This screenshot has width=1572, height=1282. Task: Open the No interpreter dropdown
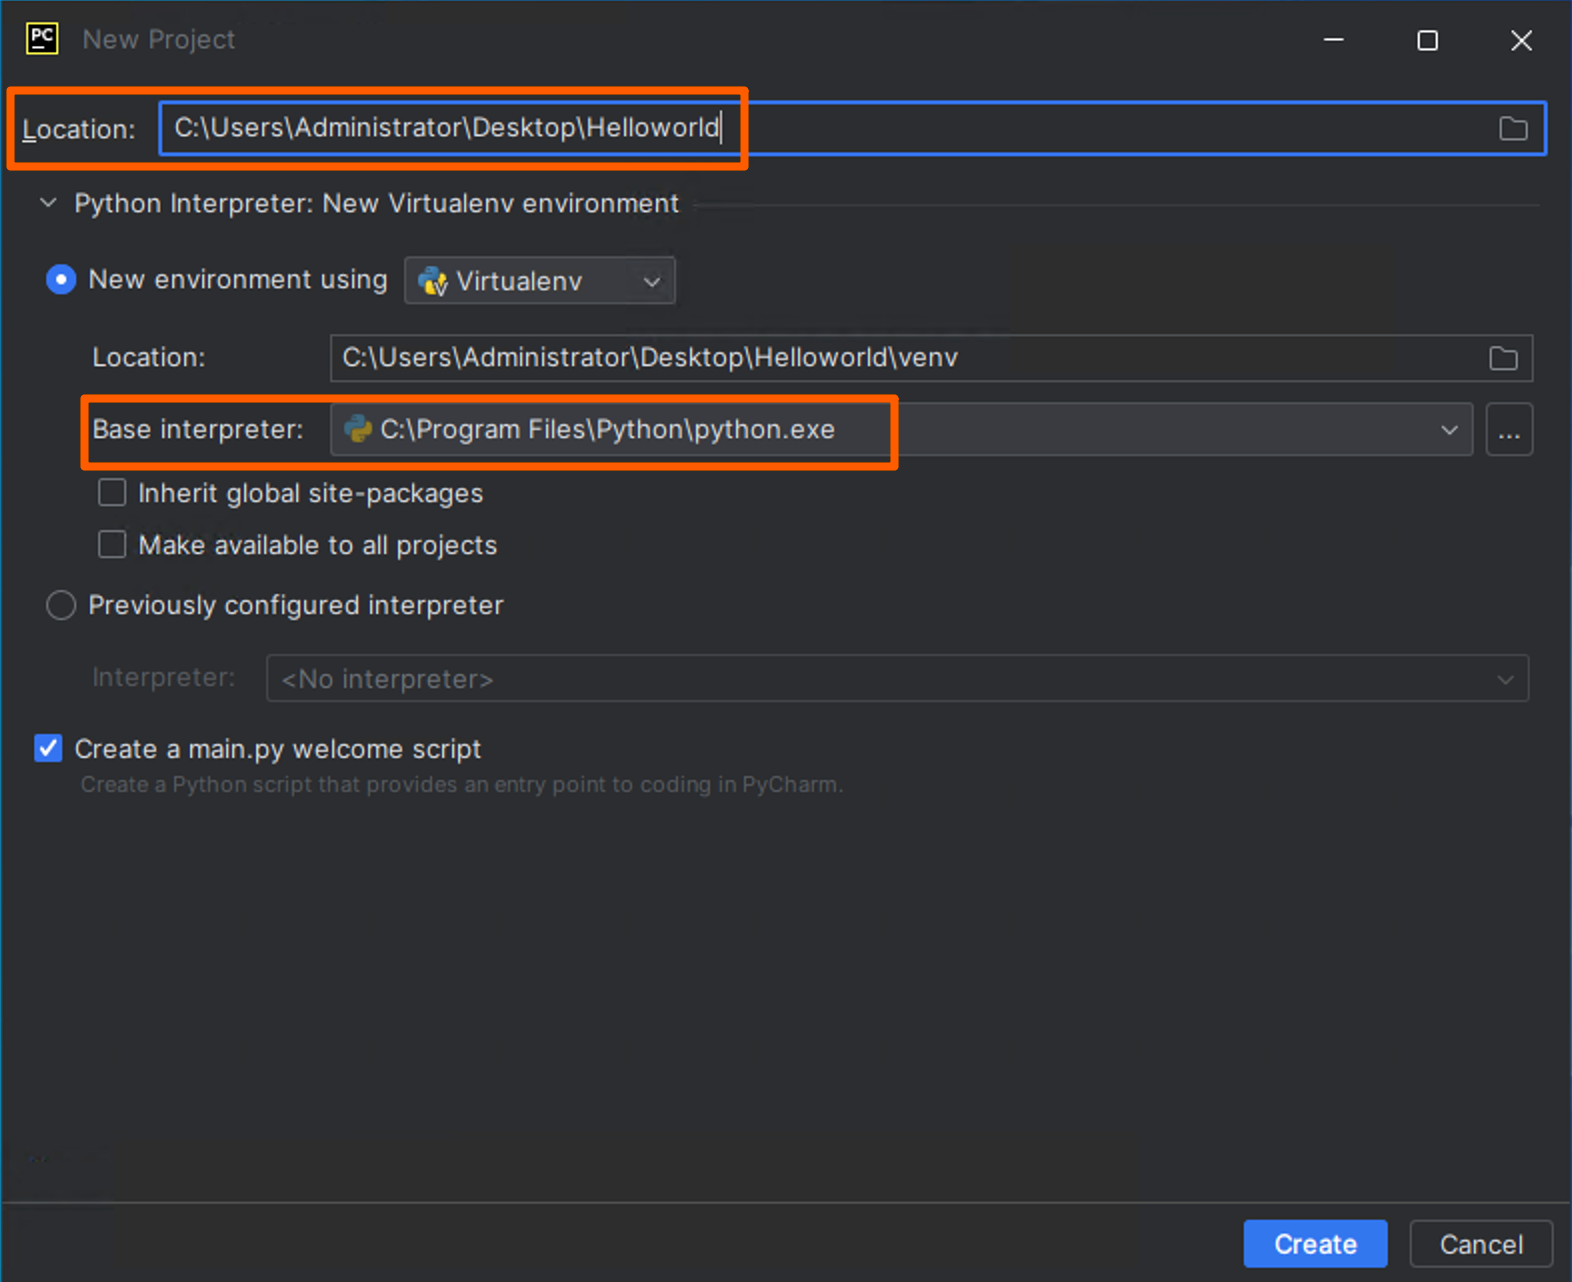[897, 679]
